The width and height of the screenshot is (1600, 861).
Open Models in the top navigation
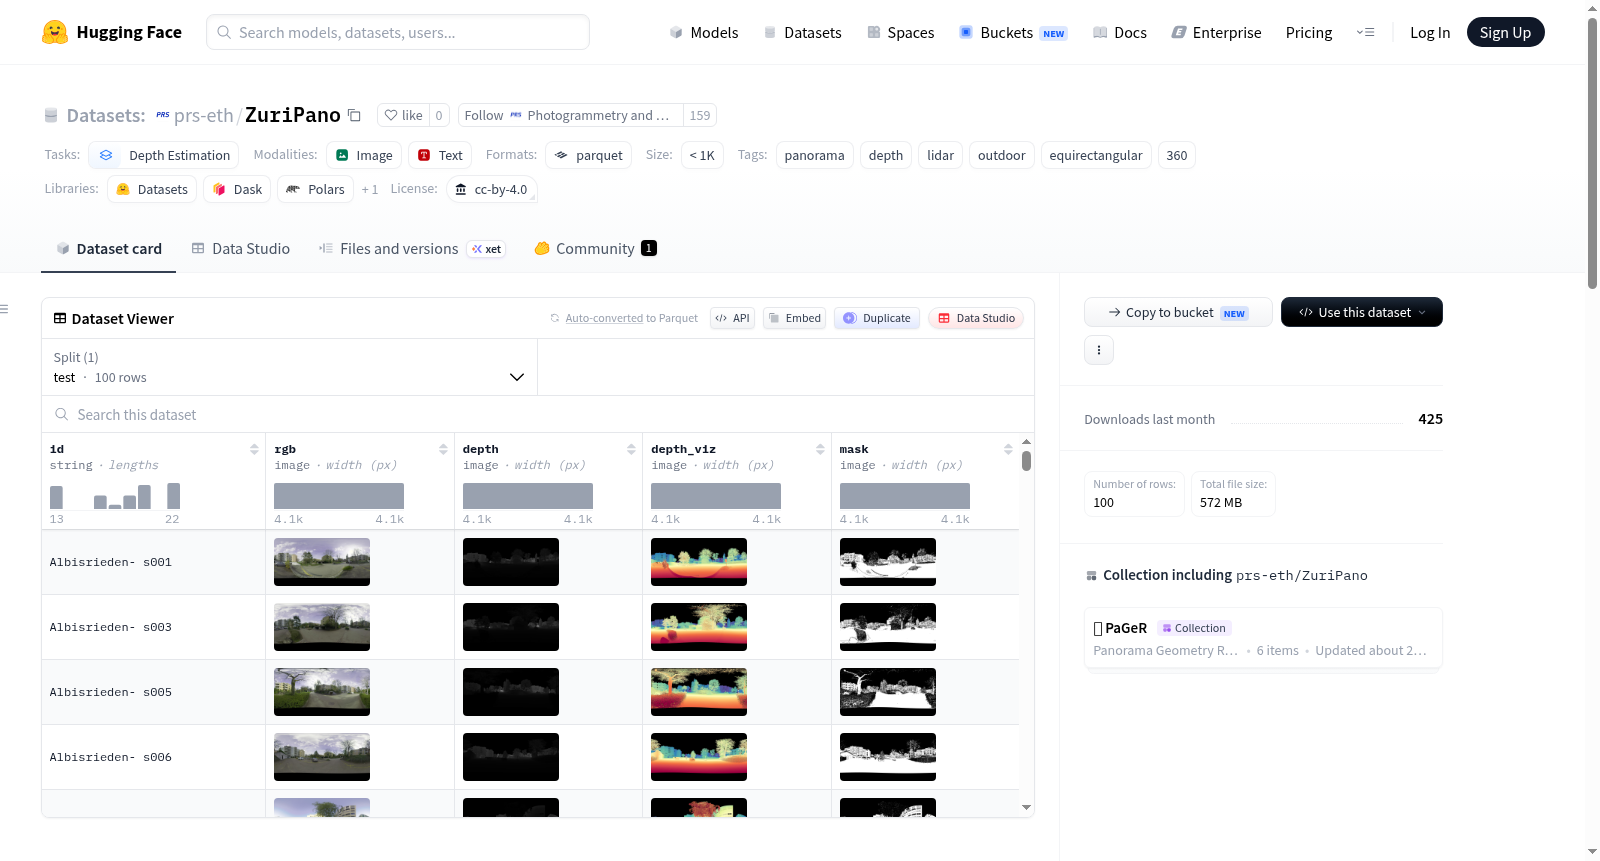tap(704, 32)
